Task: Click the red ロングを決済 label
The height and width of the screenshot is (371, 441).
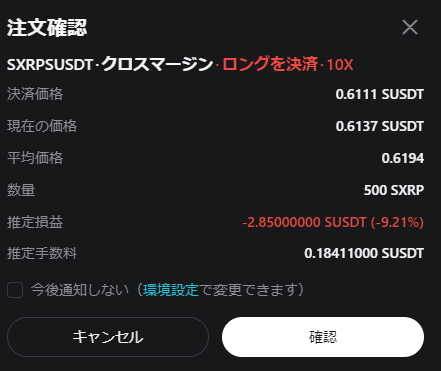Action: tap(270, 64)
